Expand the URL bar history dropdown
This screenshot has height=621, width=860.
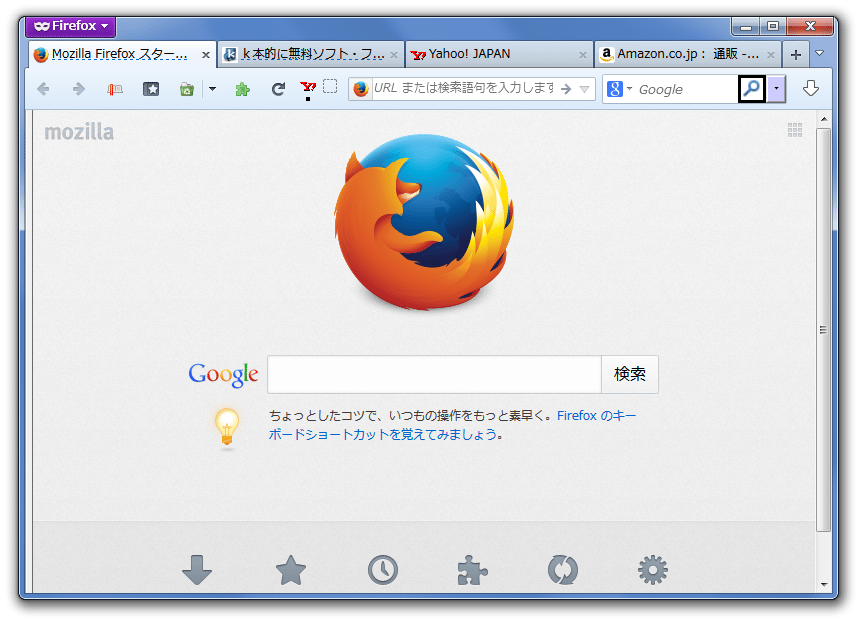pyautogui.click(x=585, y=89)
